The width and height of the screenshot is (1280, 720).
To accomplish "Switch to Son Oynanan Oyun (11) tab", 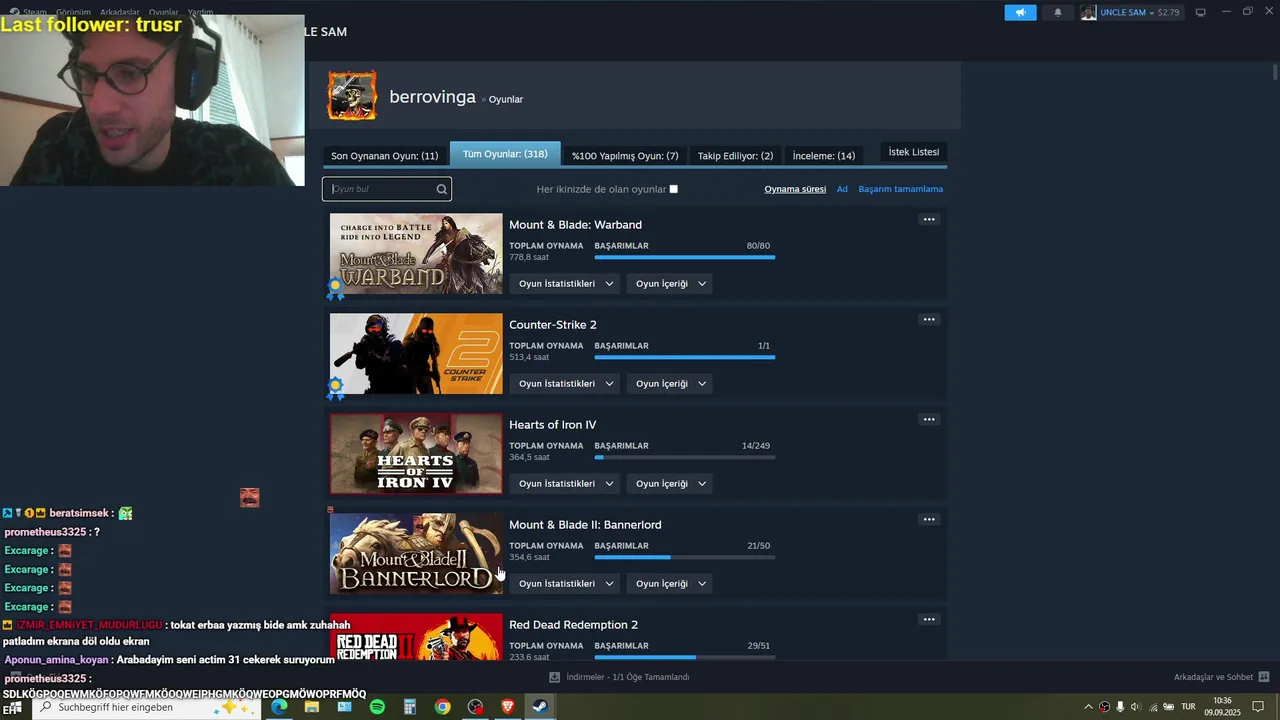I will click(x=385, y=156).
